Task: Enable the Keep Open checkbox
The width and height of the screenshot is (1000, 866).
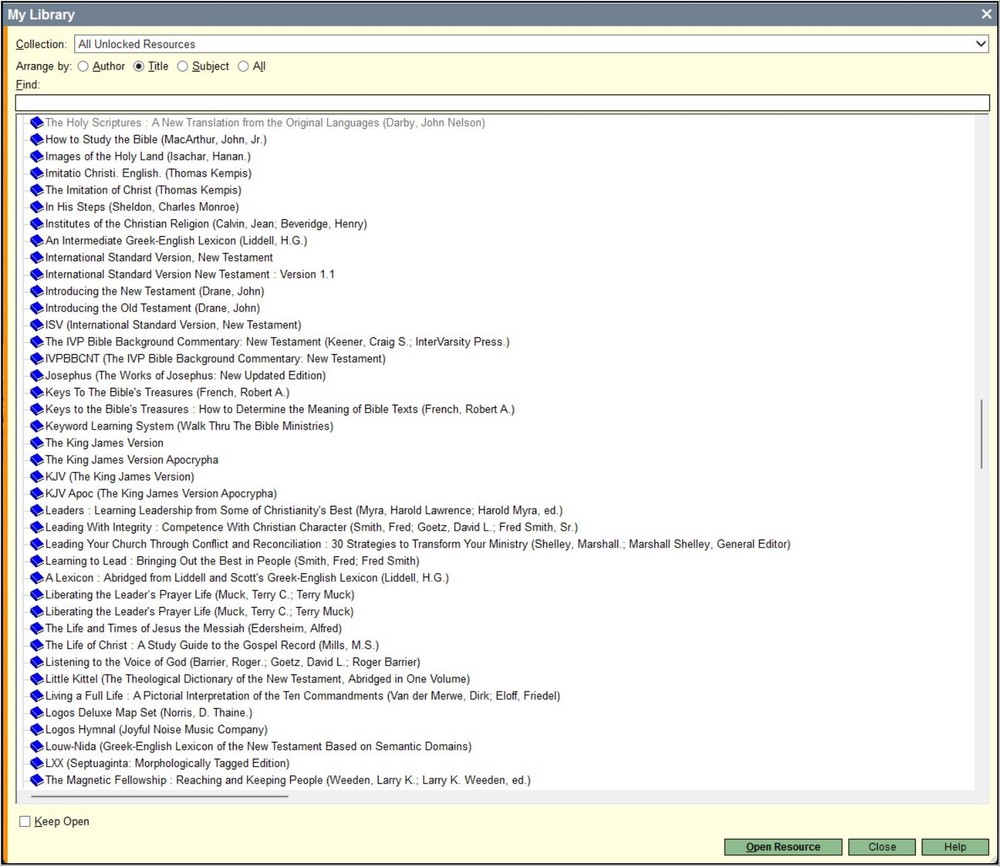Action: click(24, 820)
